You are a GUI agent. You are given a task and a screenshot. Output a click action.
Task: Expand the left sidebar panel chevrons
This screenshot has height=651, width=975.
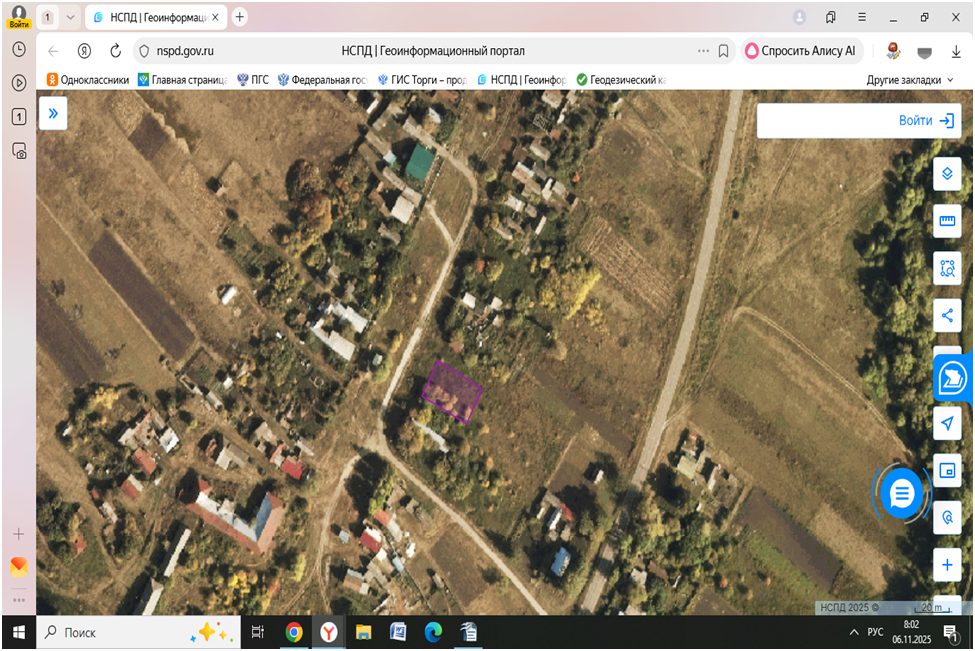(x=53, y=113)
